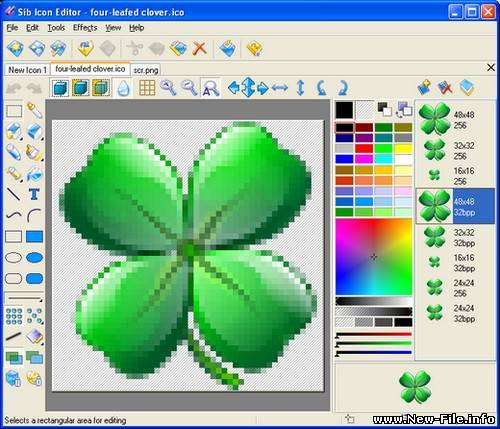Select the 32x32 32bpp format
The image size is (500, 429).
tap(454, 237)
